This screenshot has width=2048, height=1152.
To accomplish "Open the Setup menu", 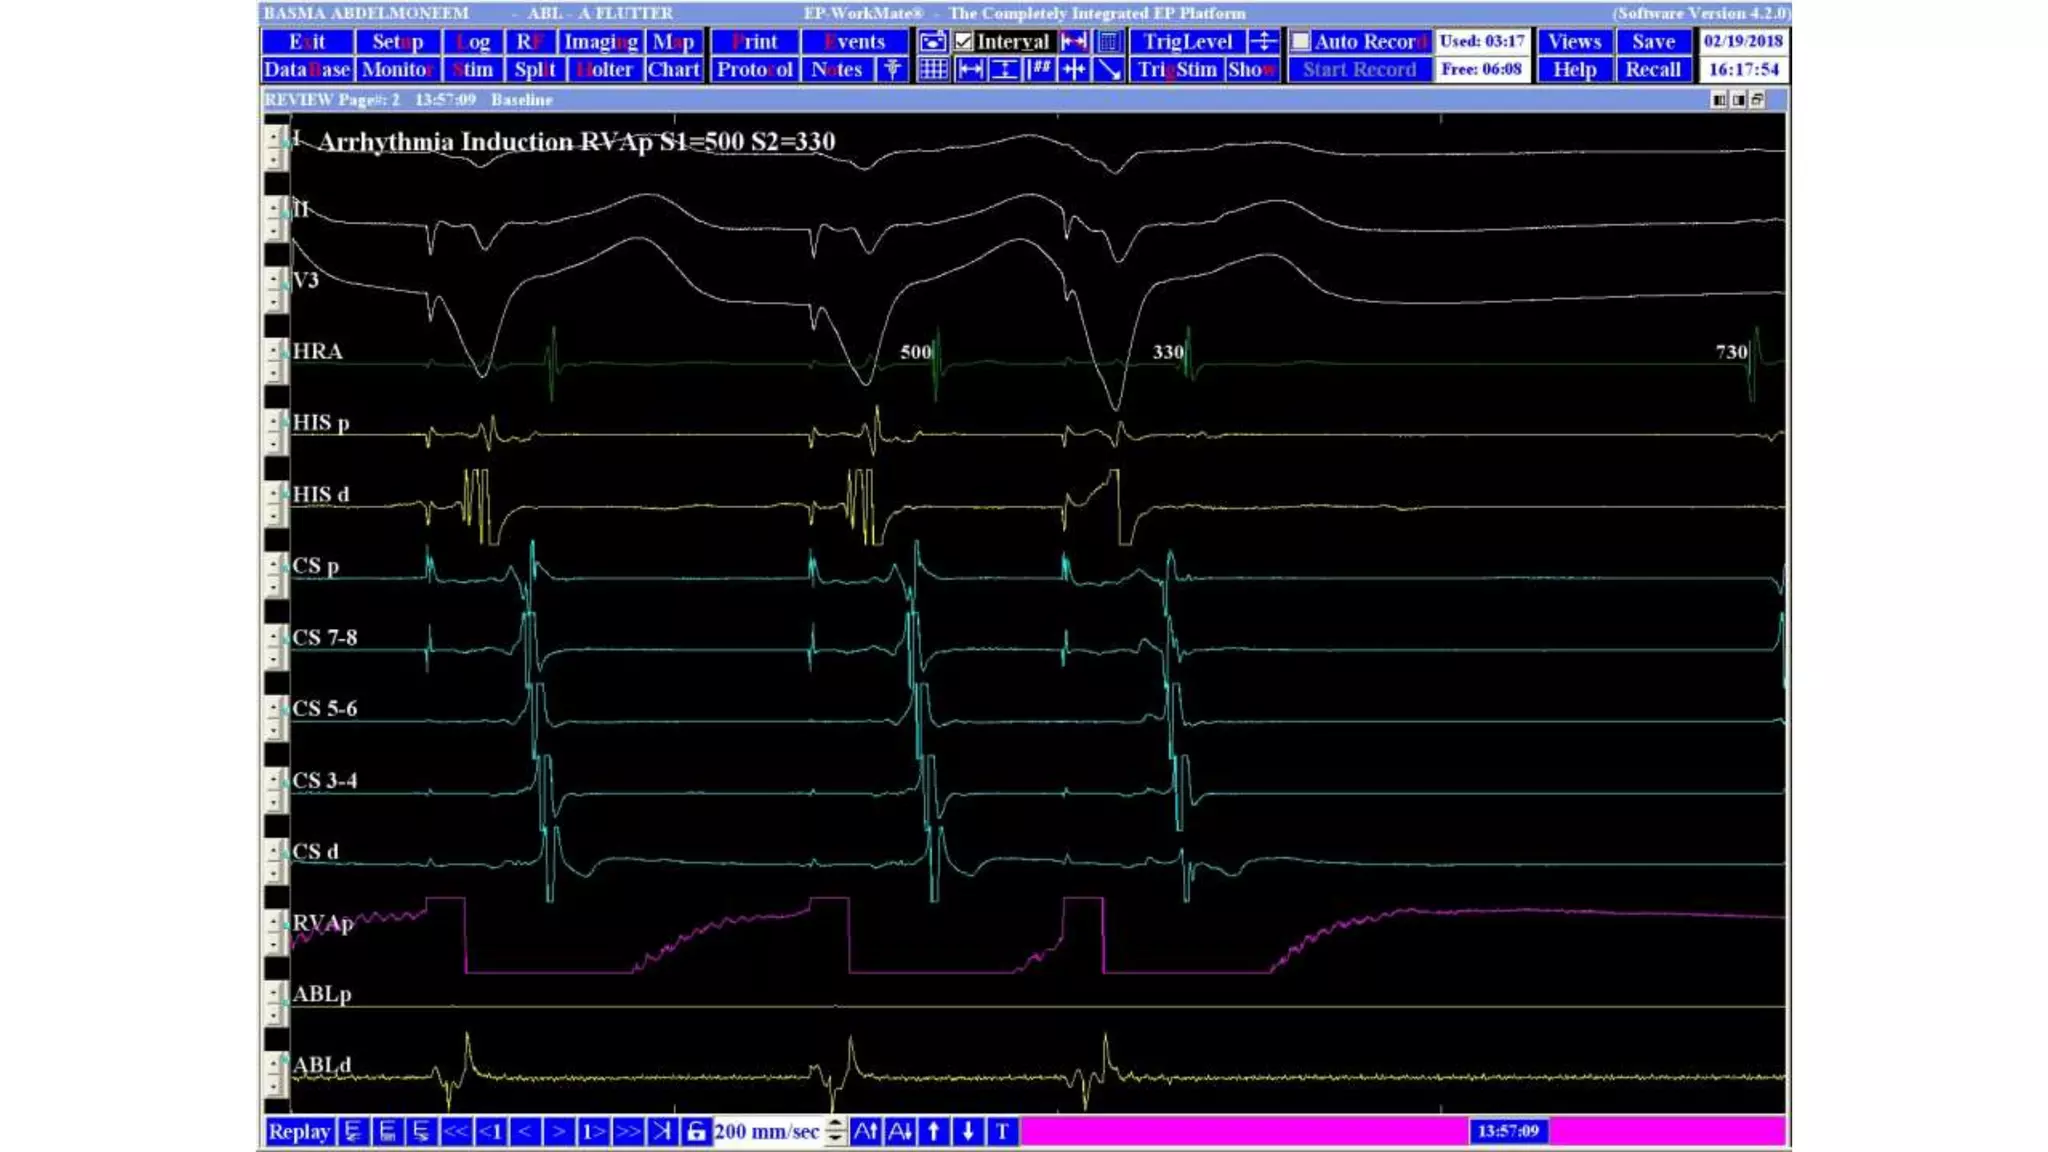I will (x=397, y=42).
